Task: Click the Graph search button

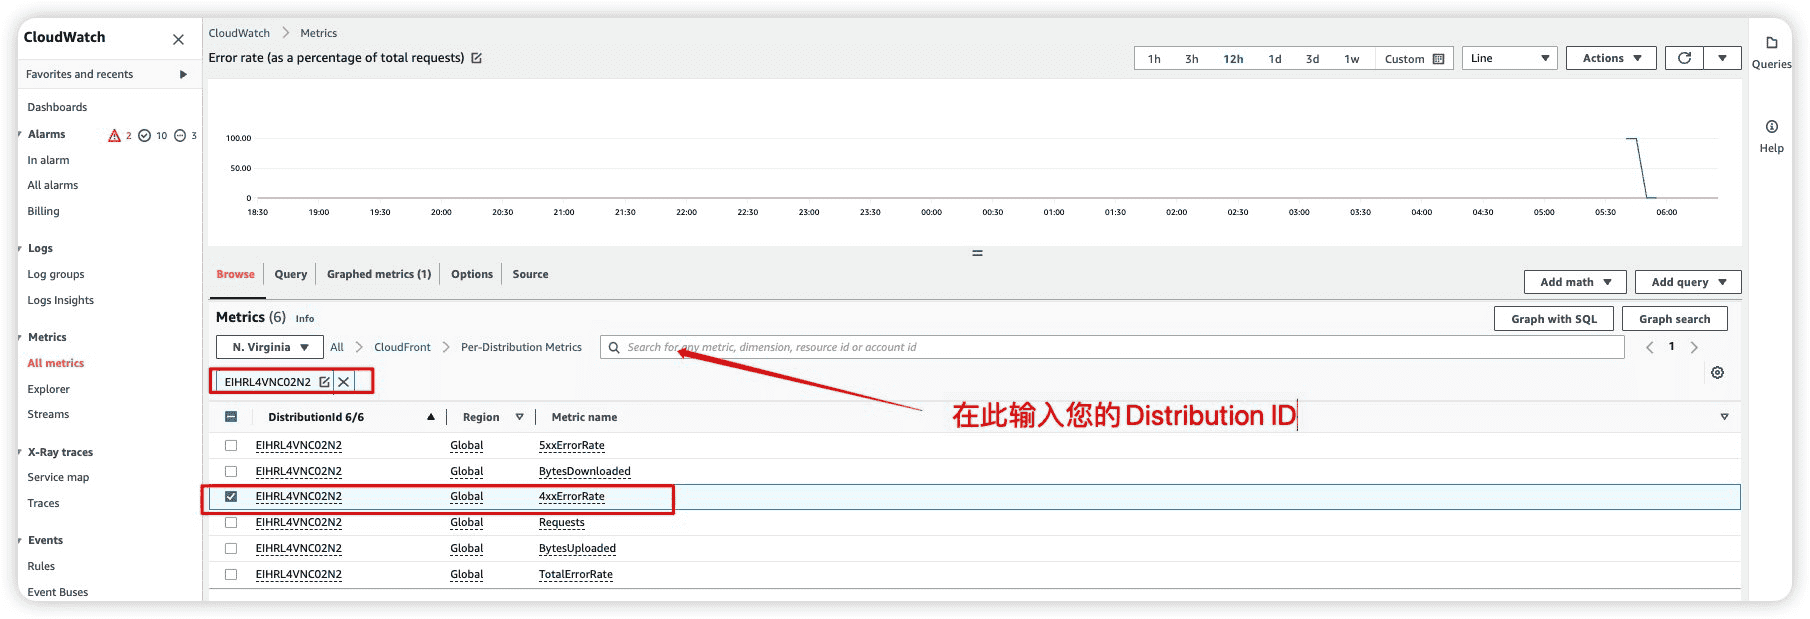Action: click(1675, 319)
